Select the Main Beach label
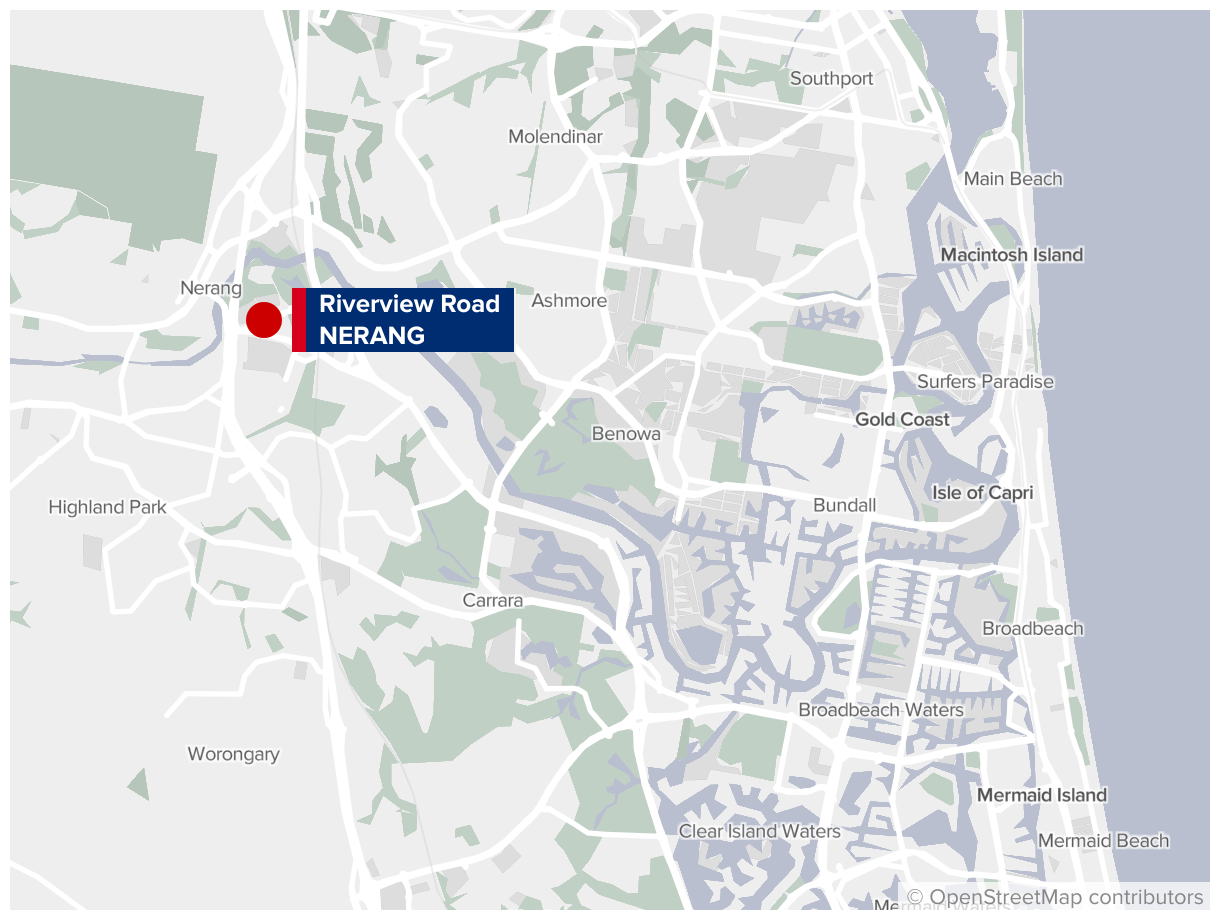Image resolution: width=1220 pixels, height=920 pixels. 1013,179
